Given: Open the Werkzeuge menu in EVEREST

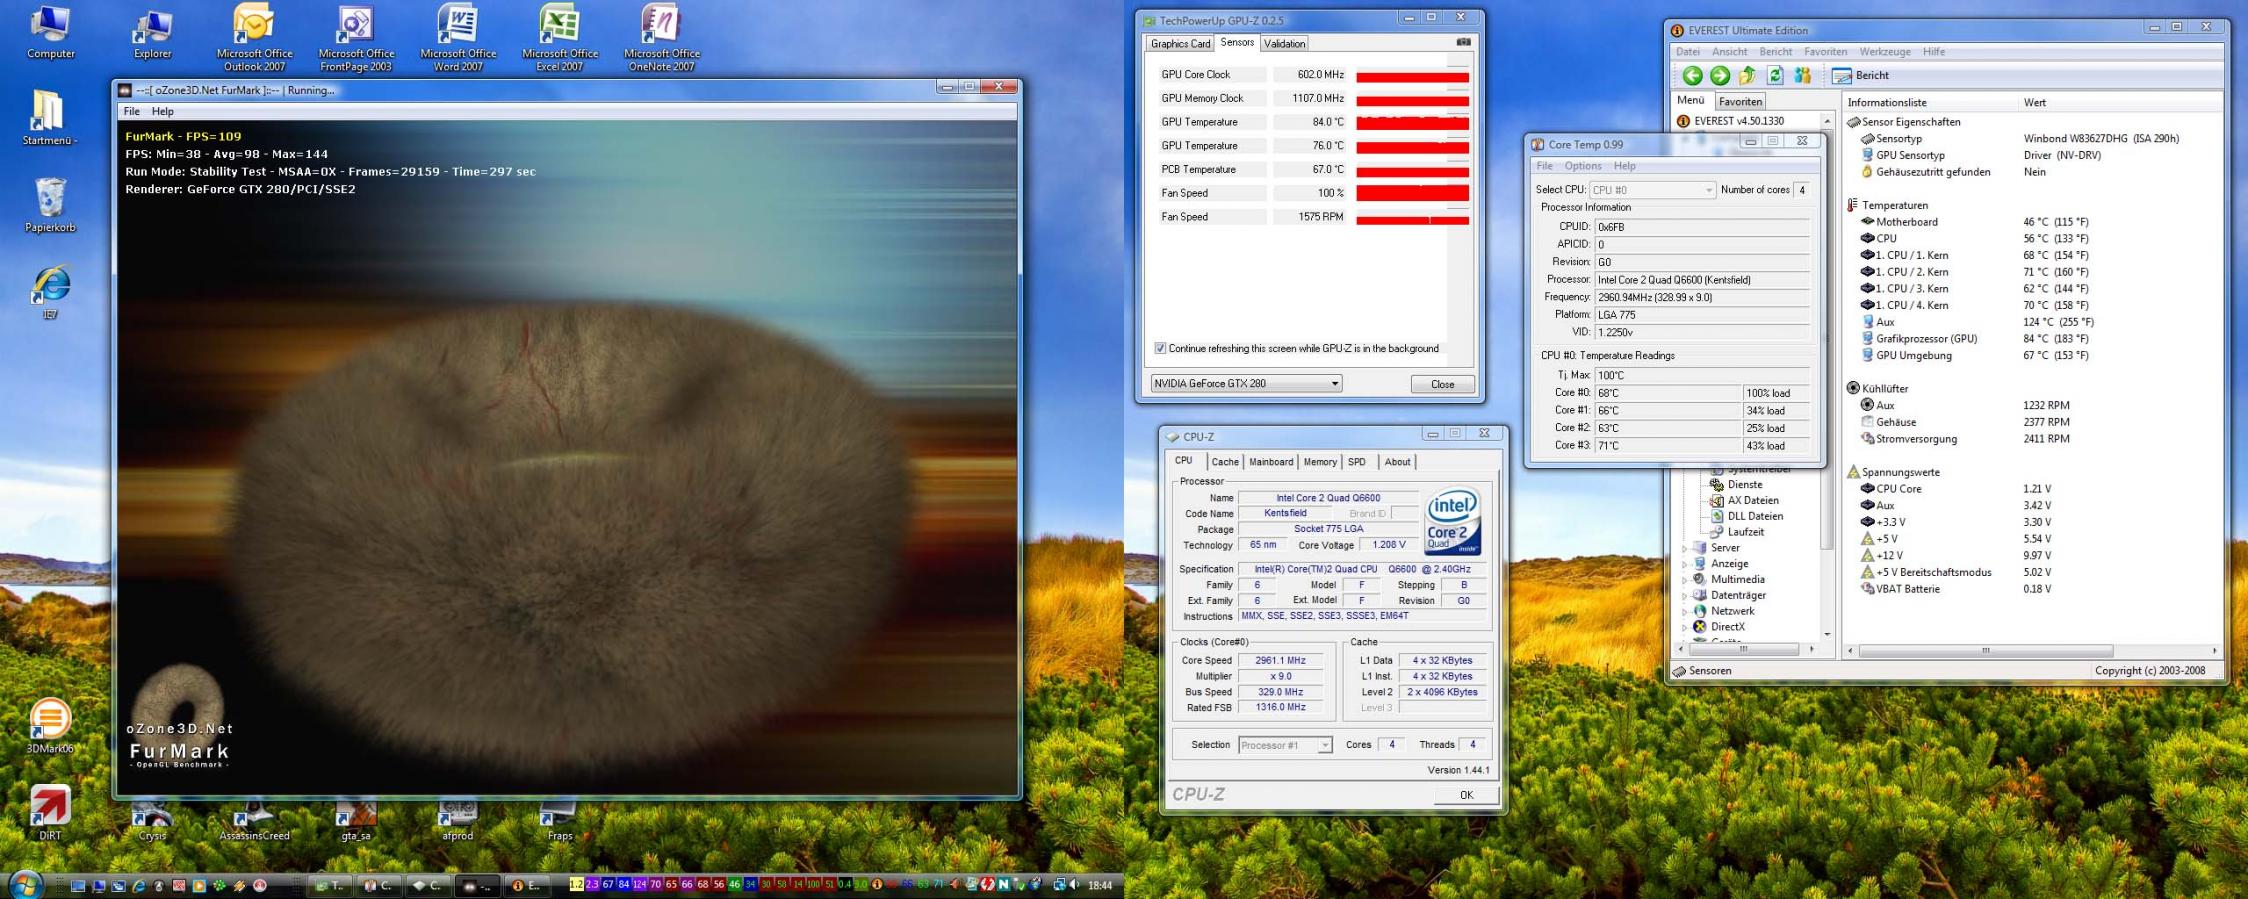Looking at the screenshot, I should coord(1885,52).
